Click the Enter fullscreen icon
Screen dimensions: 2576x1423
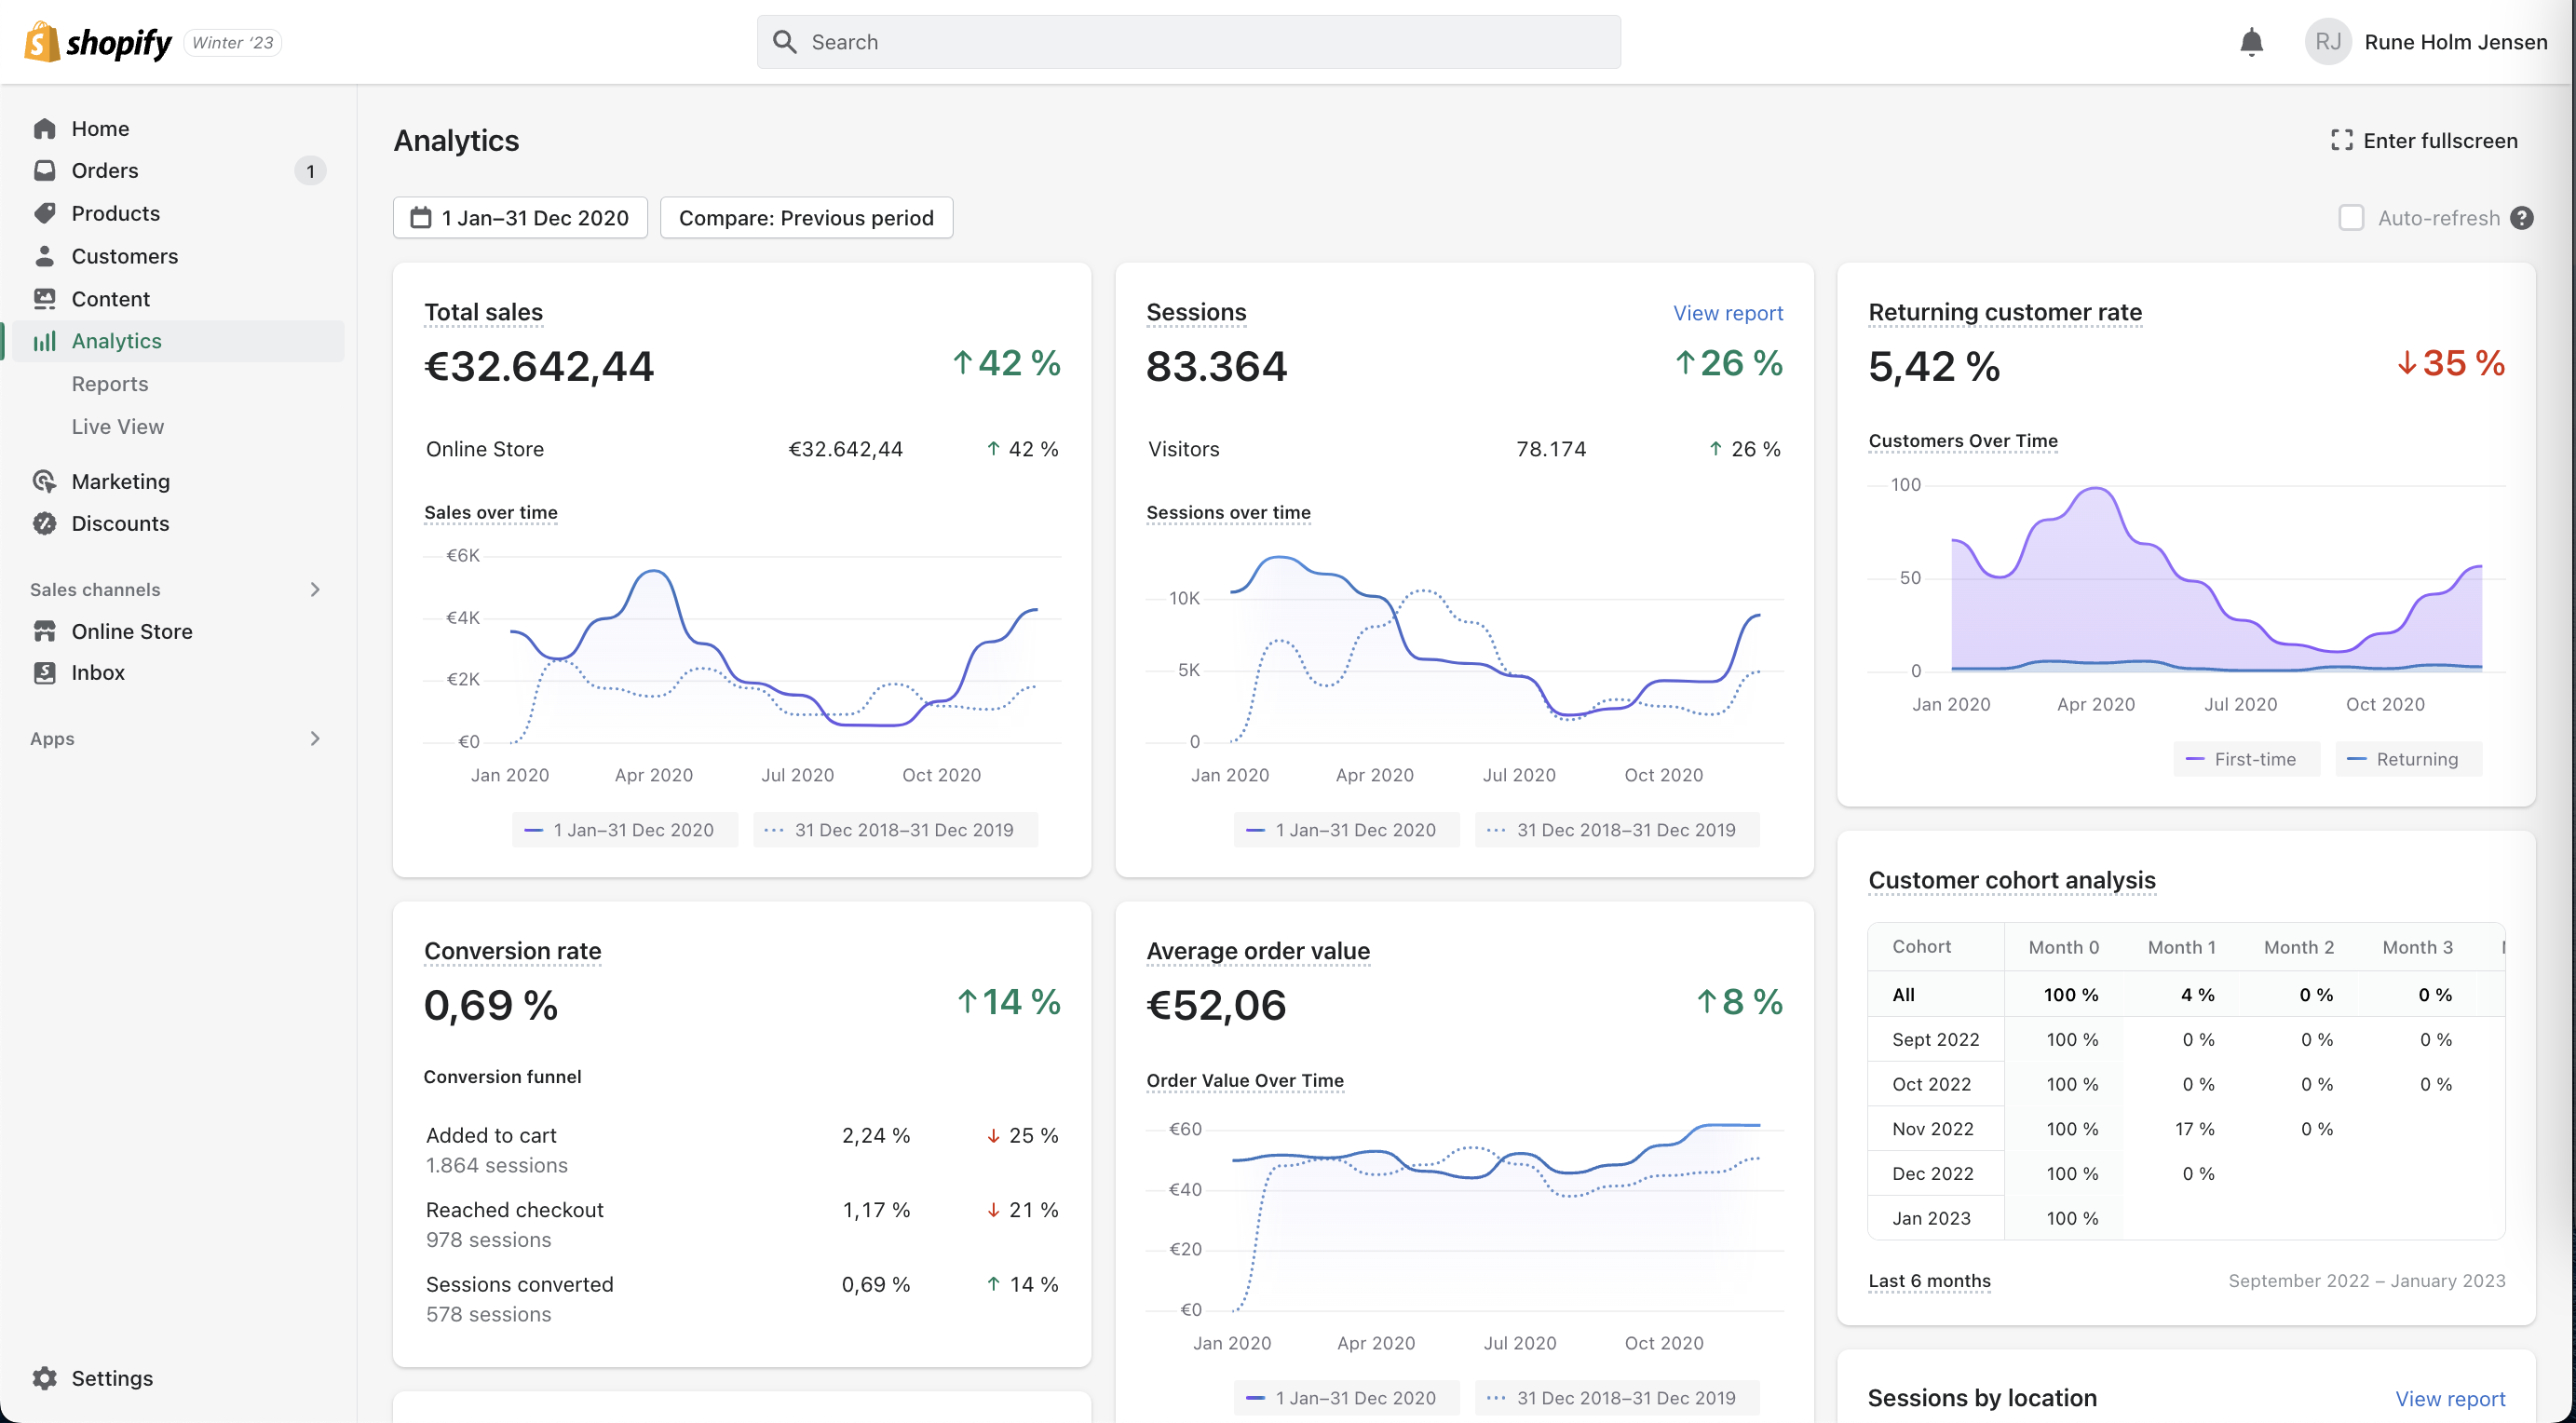tap(2341, 140)
